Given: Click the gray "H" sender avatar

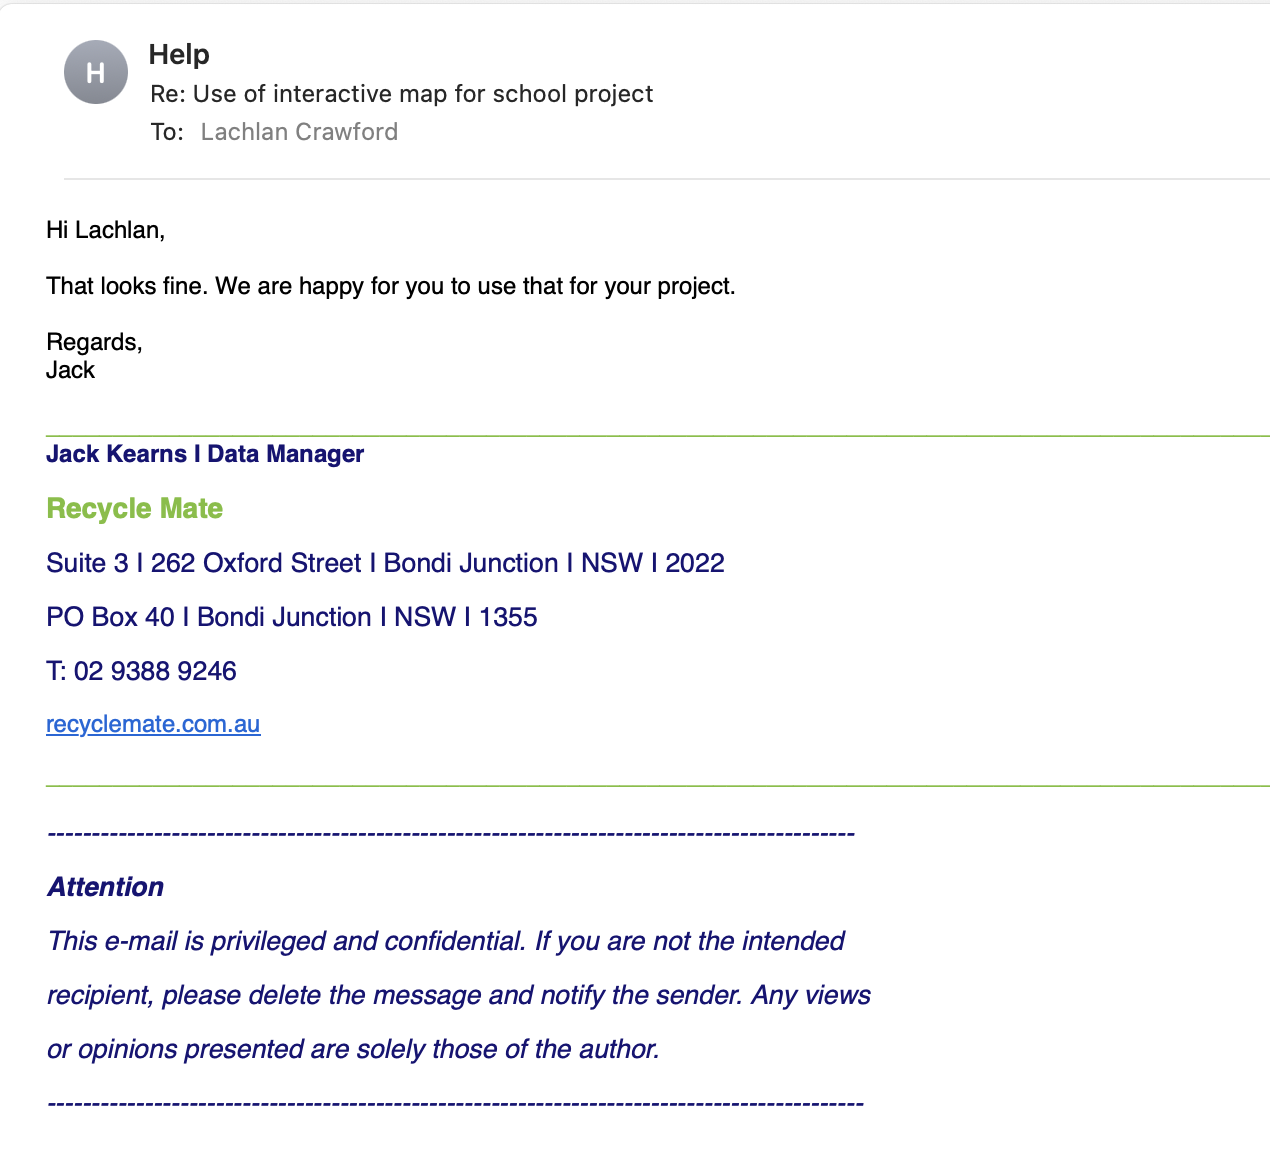Looking at the screenshot, I should [x=96, y=72].
